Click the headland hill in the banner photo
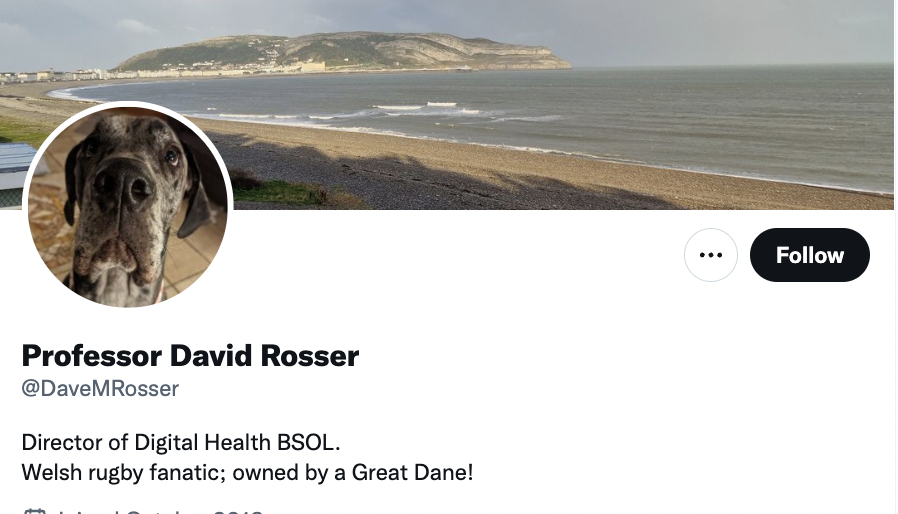This screenshot has height=514, width=898. (x=344, y=50)
